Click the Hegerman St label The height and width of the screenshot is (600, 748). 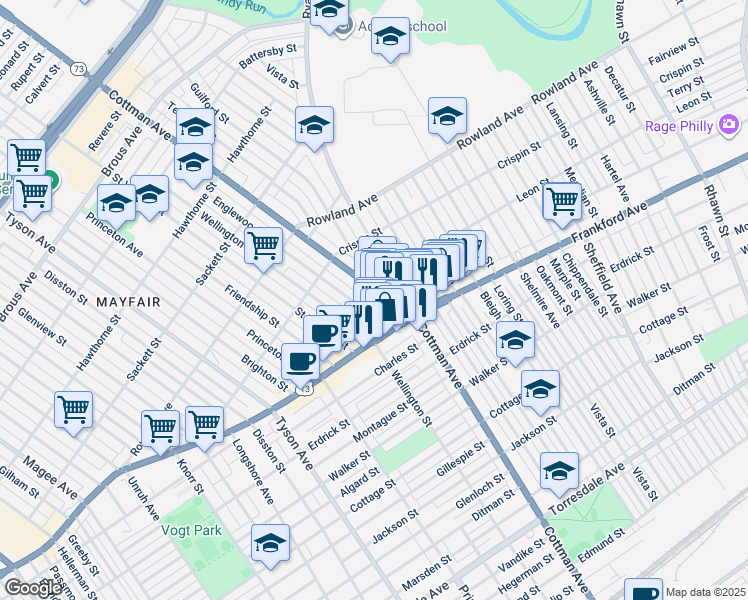525,573
